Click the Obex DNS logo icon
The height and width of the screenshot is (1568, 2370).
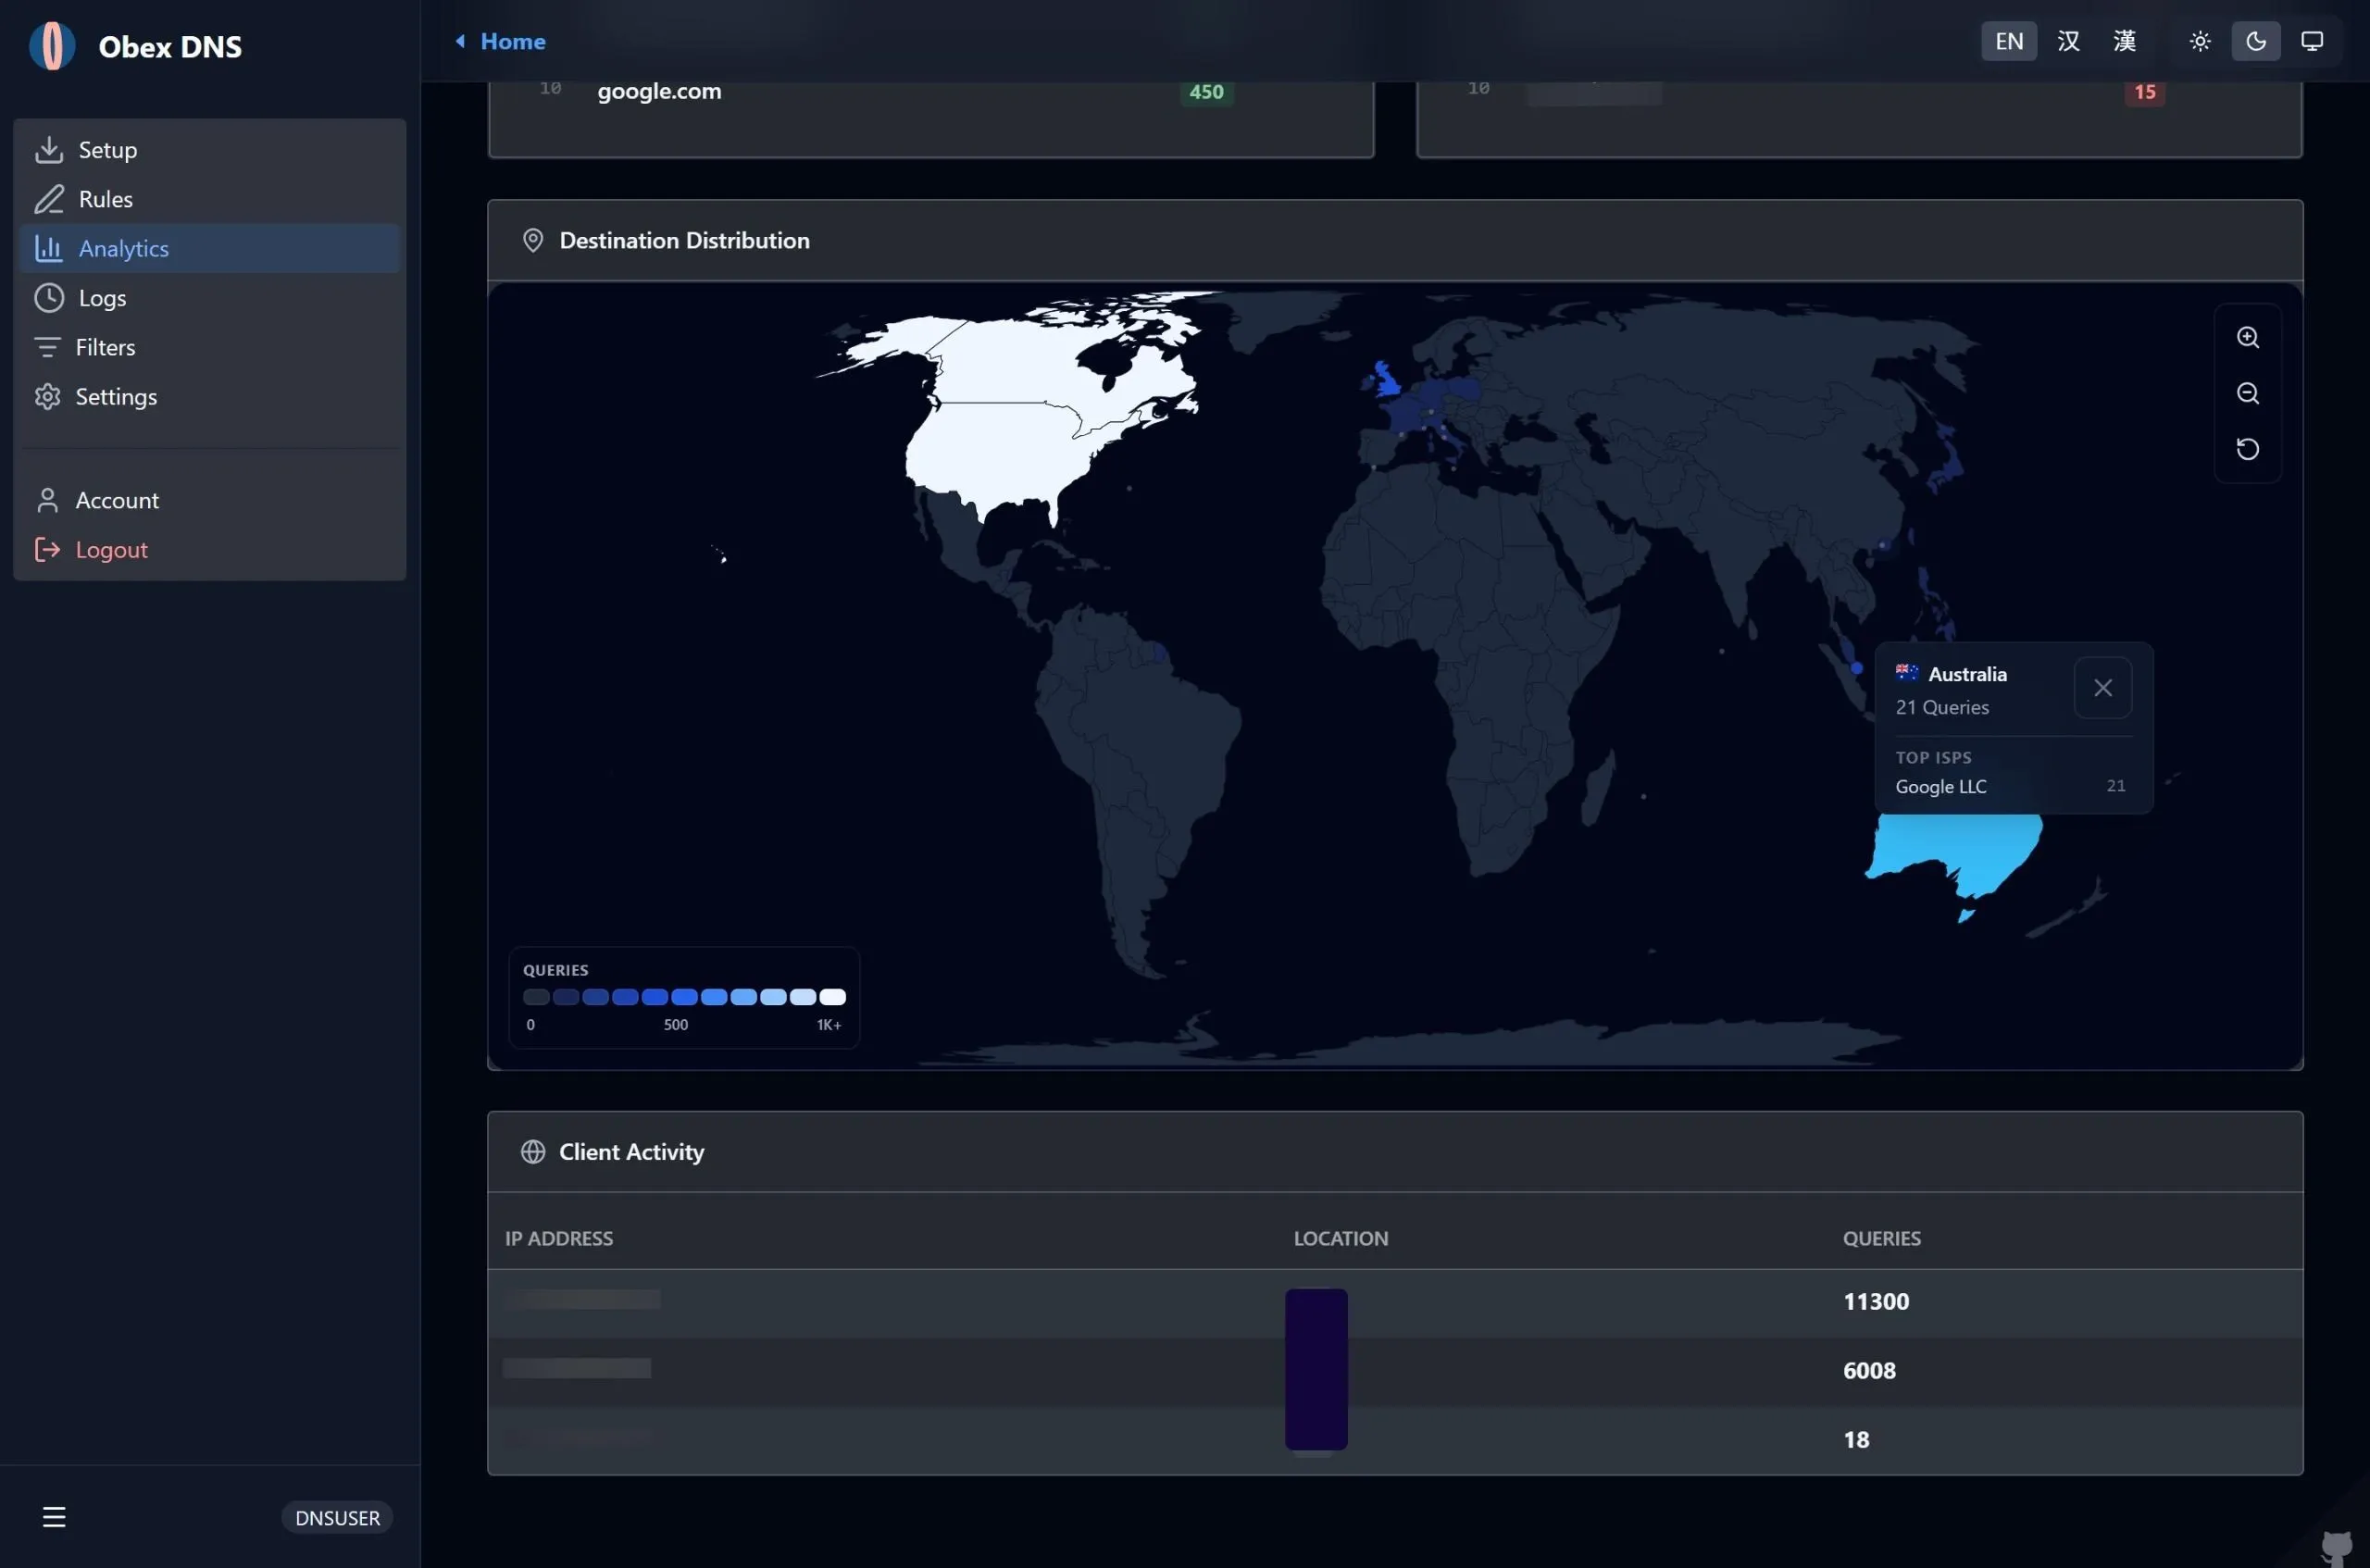coord(52,46)
